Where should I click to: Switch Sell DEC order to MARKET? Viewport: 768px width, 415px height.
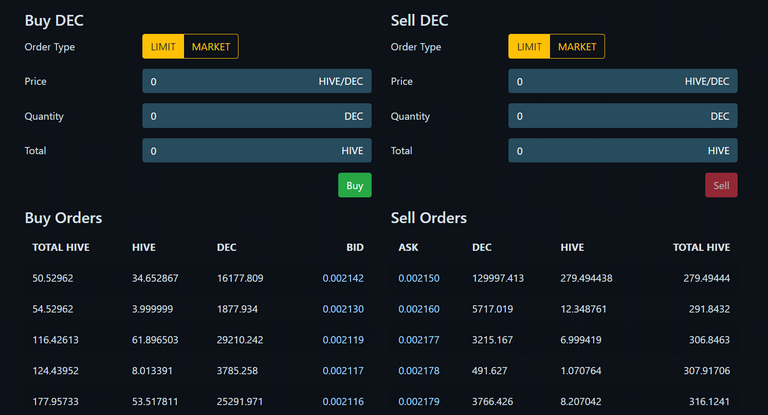[x=577, y=47]
